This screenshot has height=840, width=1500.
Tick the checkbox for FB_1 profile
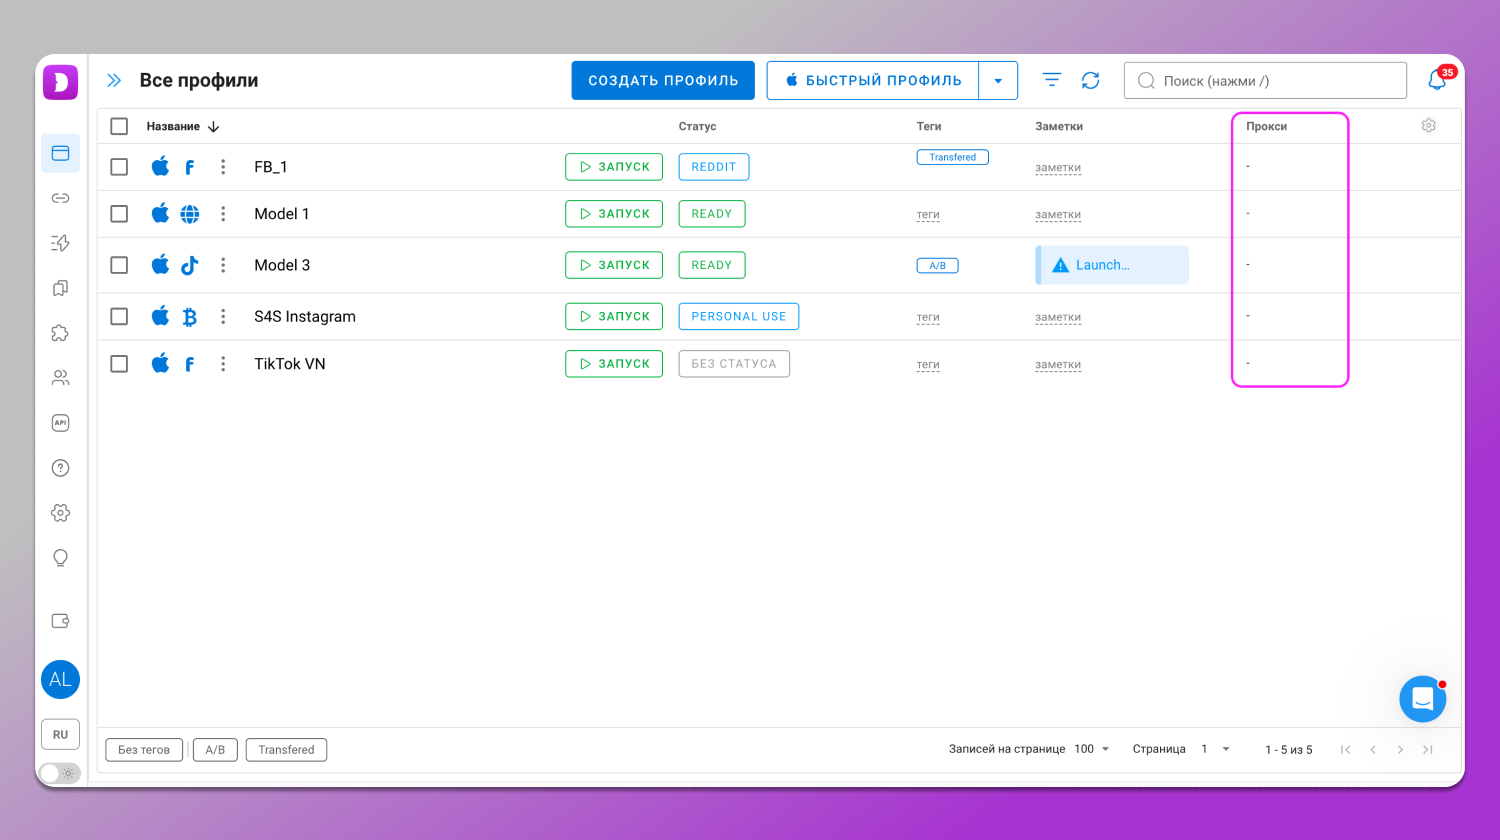[119, 167]
